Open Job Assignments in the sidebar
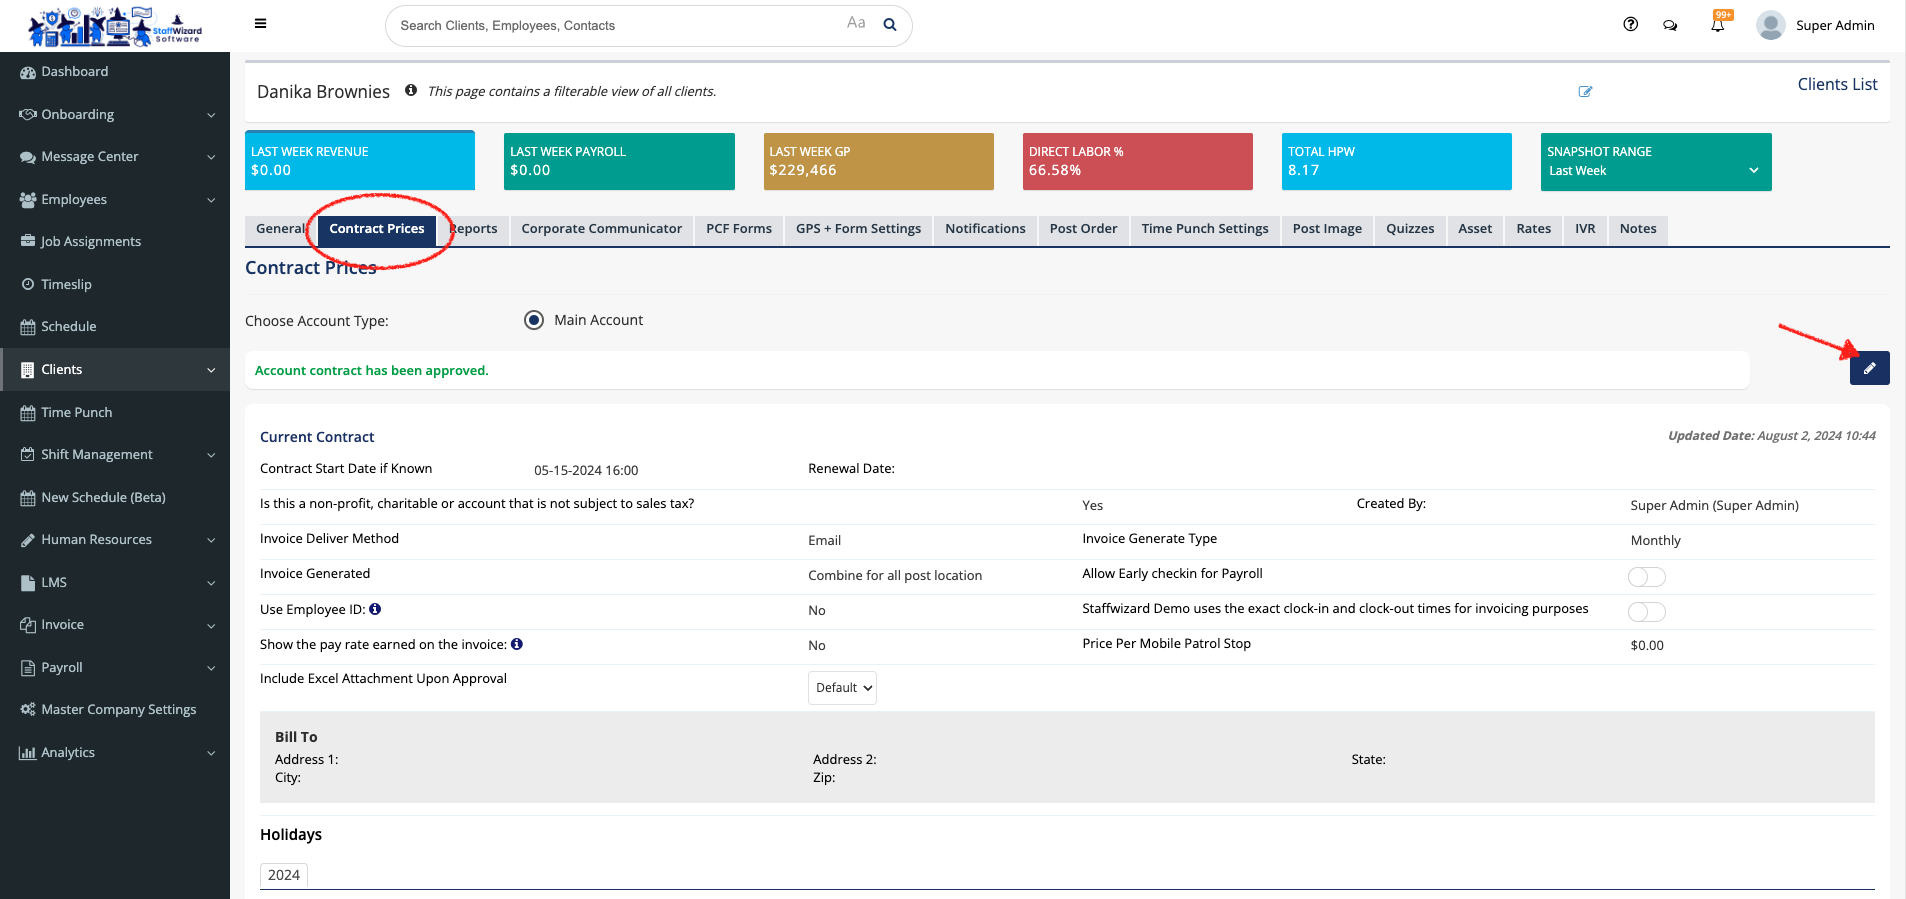 click(x=90, y=241)
